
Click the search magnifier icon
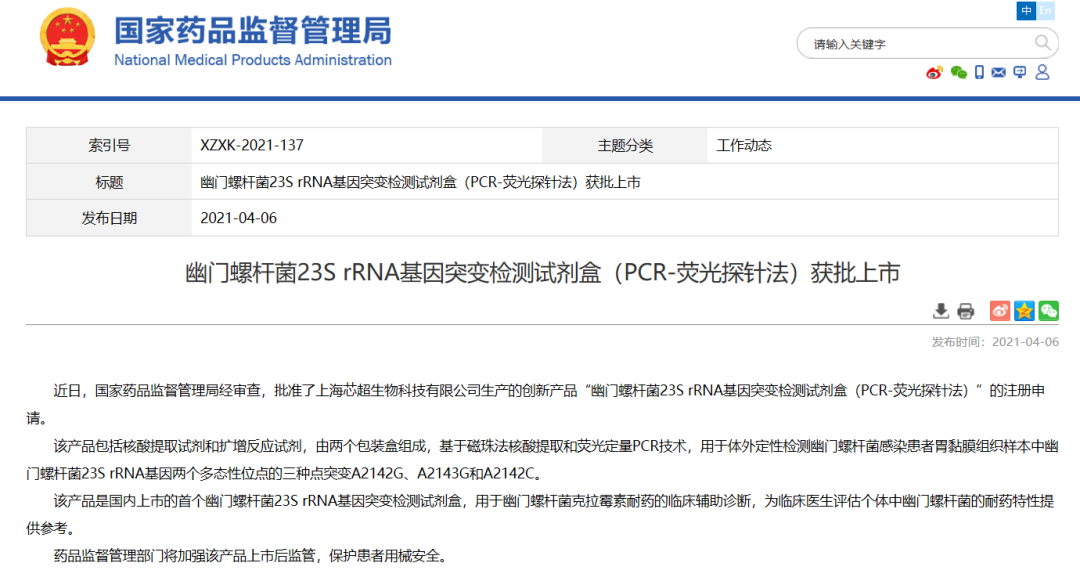pos(1043,43)
